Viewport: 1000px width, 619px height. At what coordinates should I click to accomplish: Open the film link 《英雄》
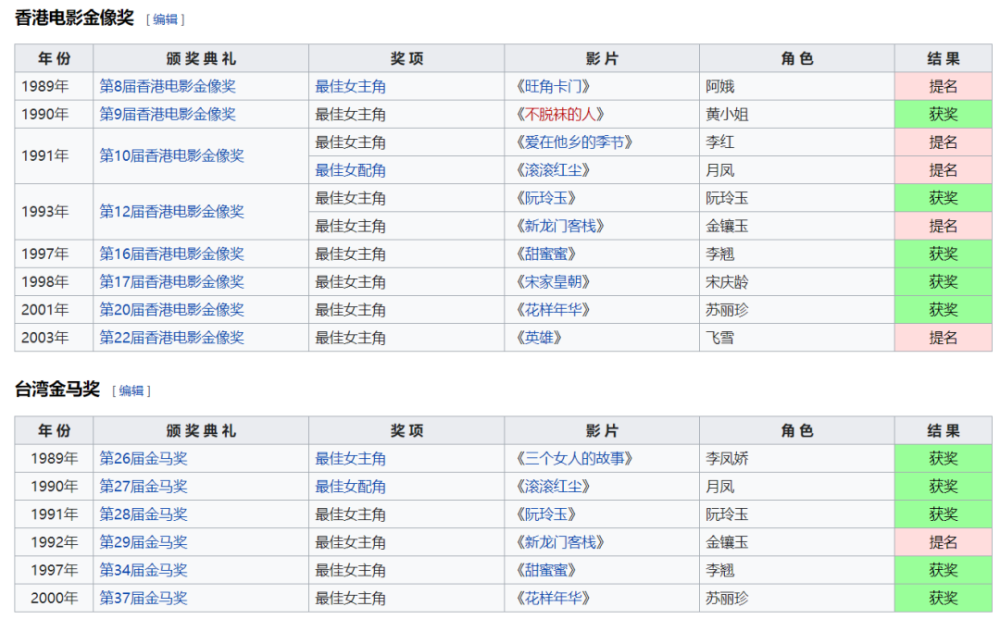(539, 337)
